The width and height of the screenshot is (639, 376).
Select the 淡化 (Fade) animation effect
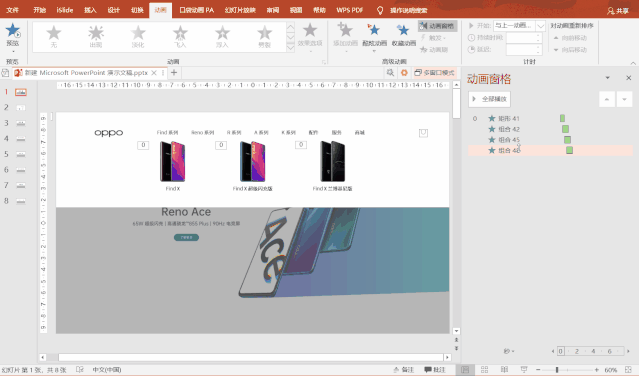pos(138,37)
